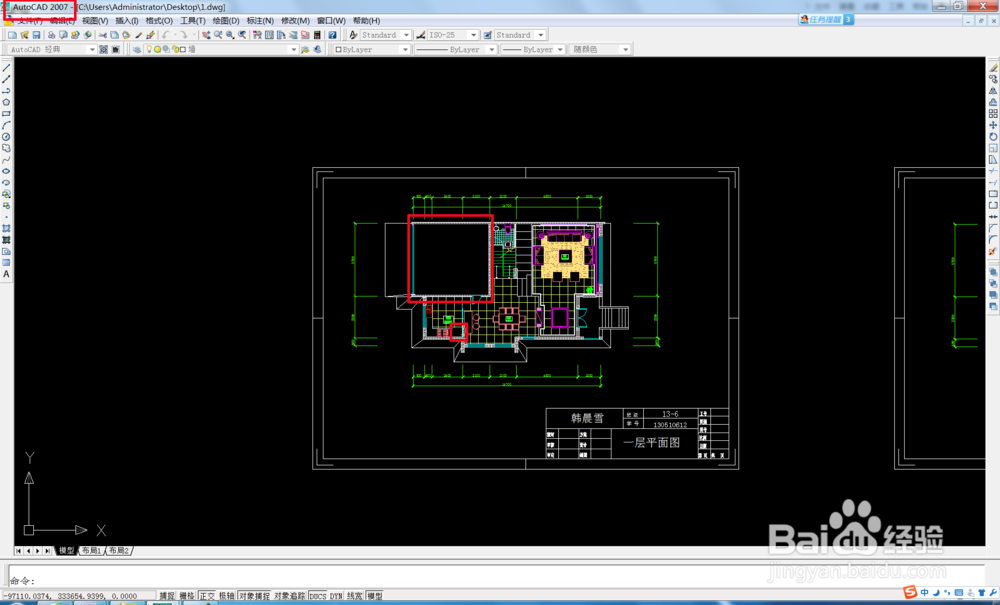
Task: Click the Array tool in modify toolbar
Action: (x=993, y=113)
